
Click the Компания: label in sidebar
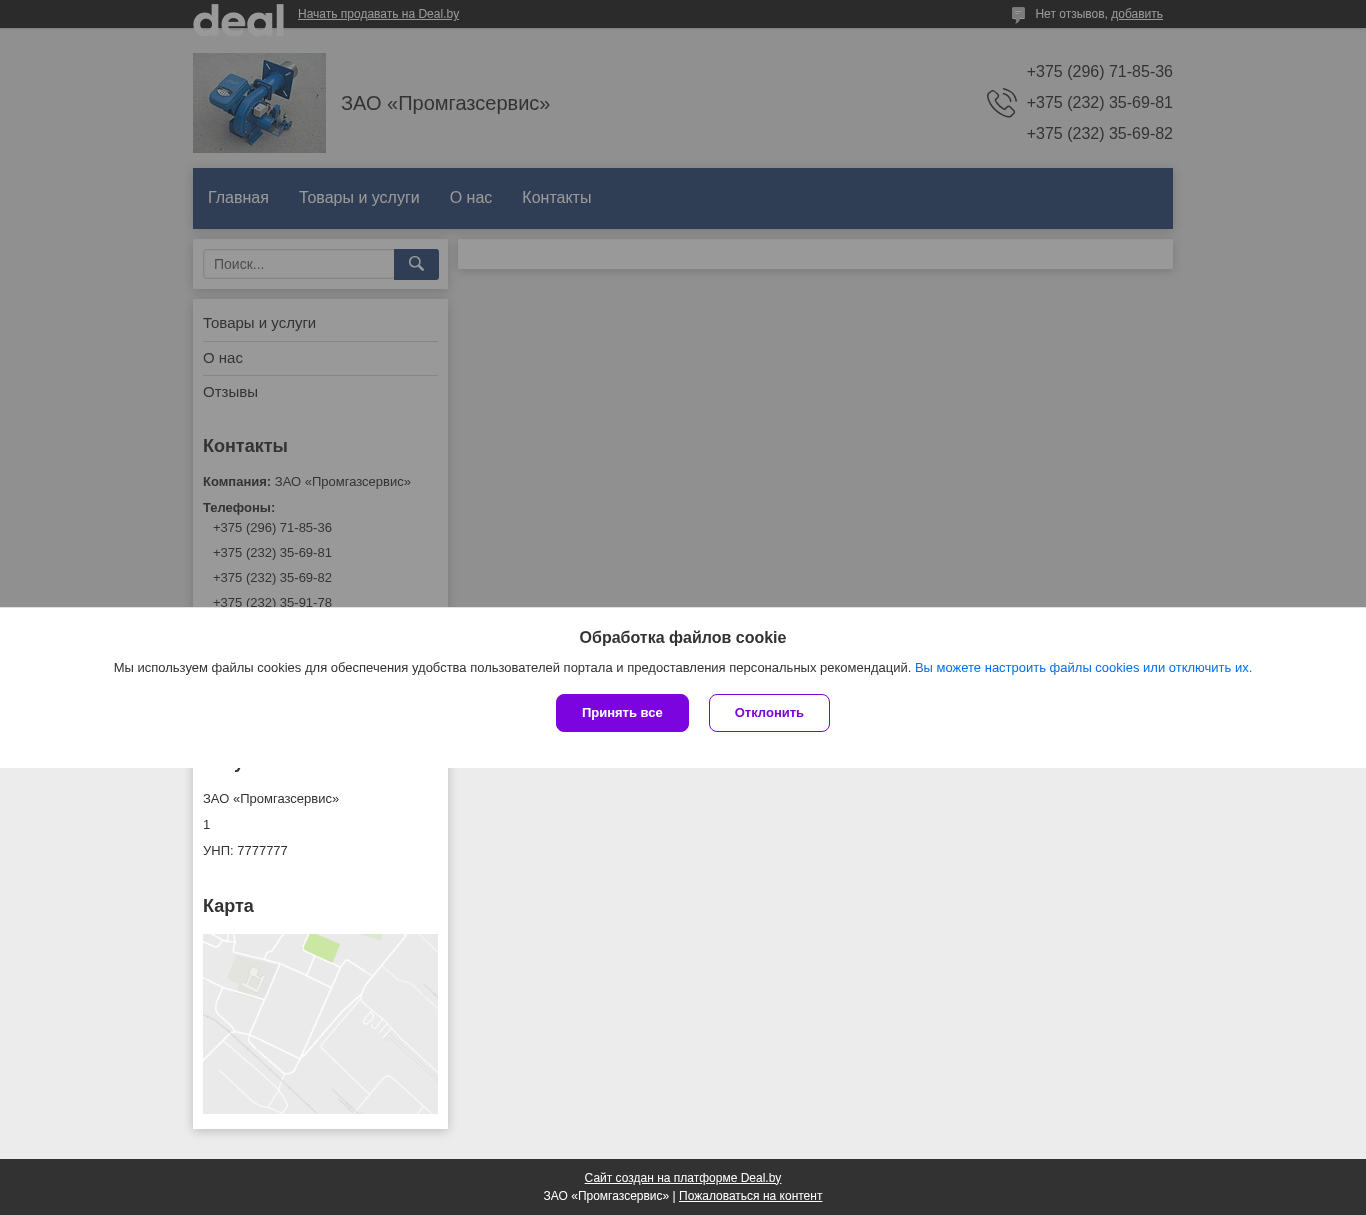tap(237, 482)
